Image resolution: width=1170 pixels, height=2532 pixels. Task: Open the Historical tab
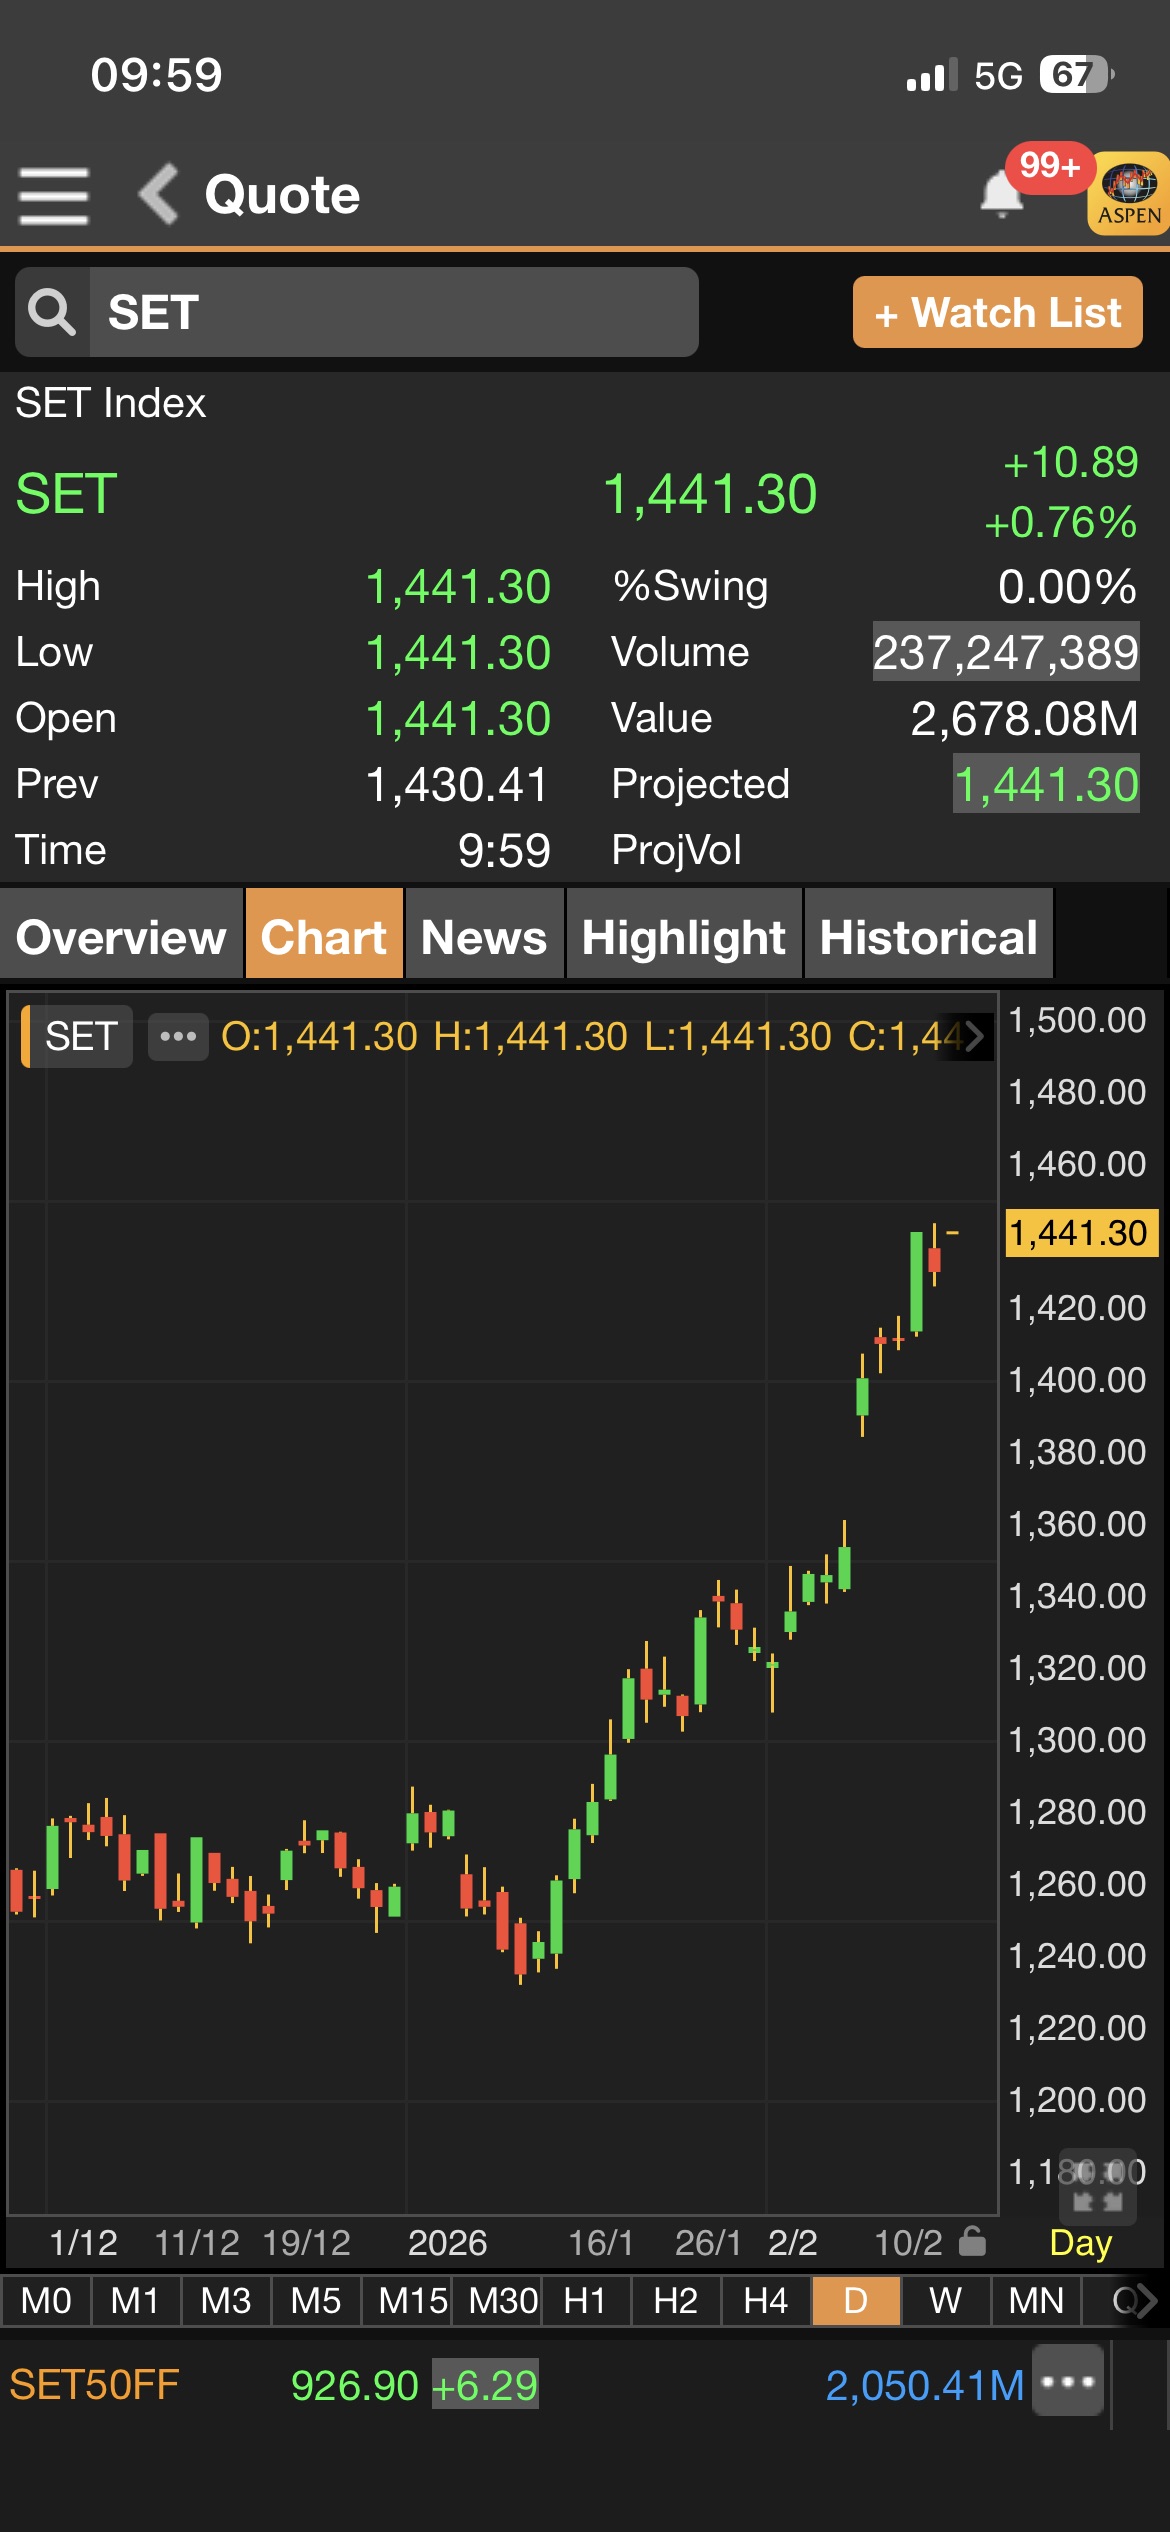[928, 937]
